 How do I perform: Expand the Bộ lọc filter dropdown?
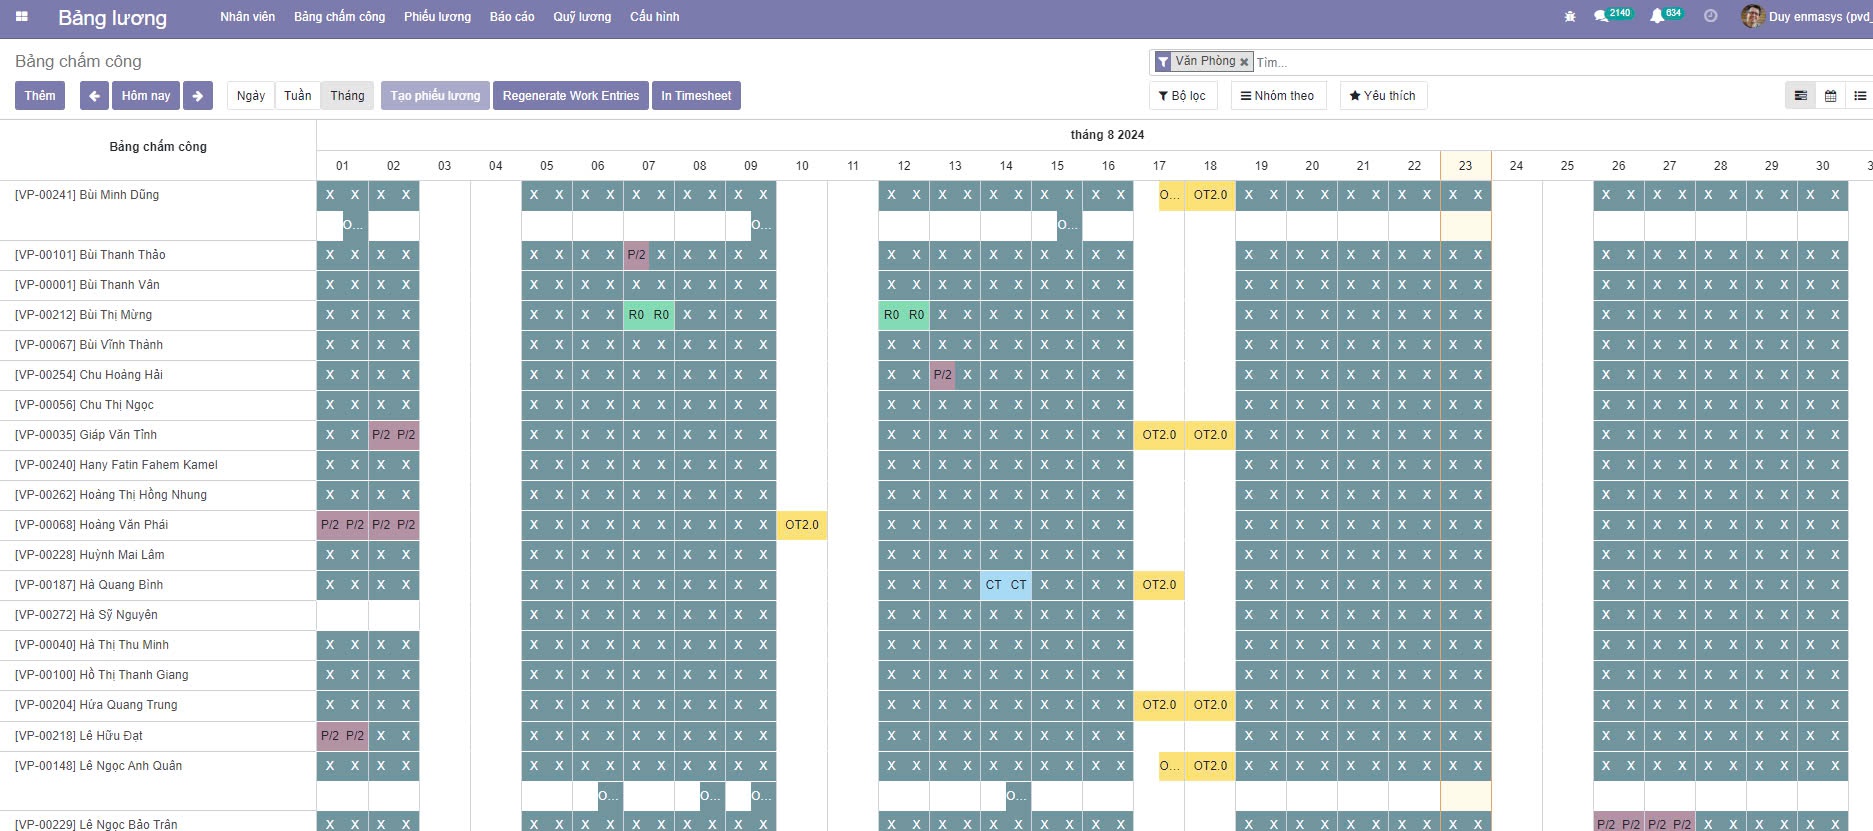[1182, 96]
